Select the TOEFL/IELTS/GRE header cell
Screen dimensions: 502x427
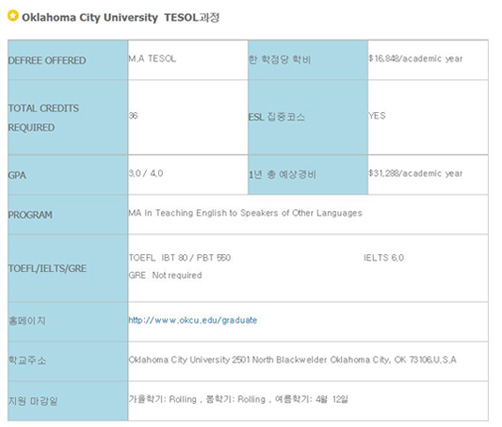tap(68, 268)
